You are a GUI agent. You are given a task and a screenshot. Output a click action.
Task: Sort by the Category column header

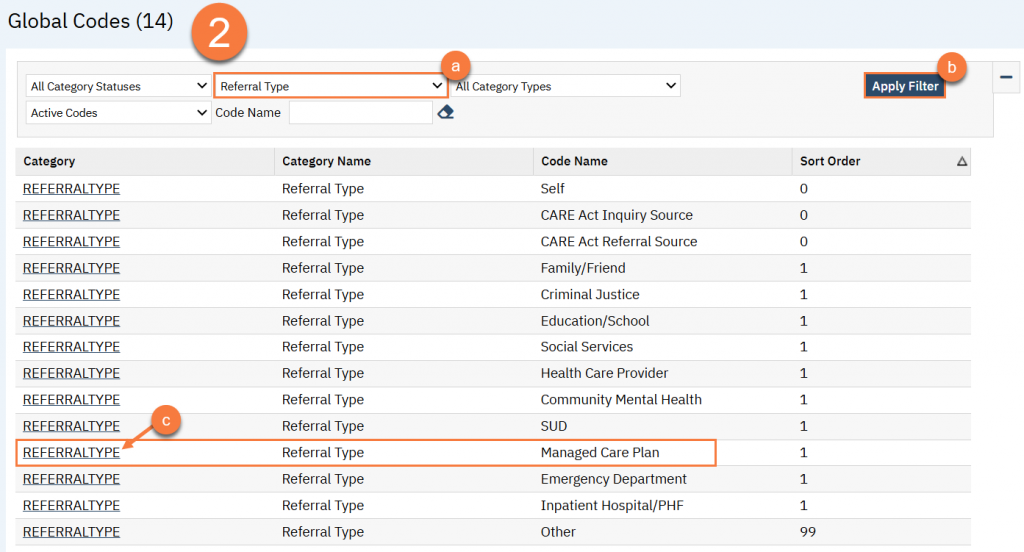click(49, 161)
